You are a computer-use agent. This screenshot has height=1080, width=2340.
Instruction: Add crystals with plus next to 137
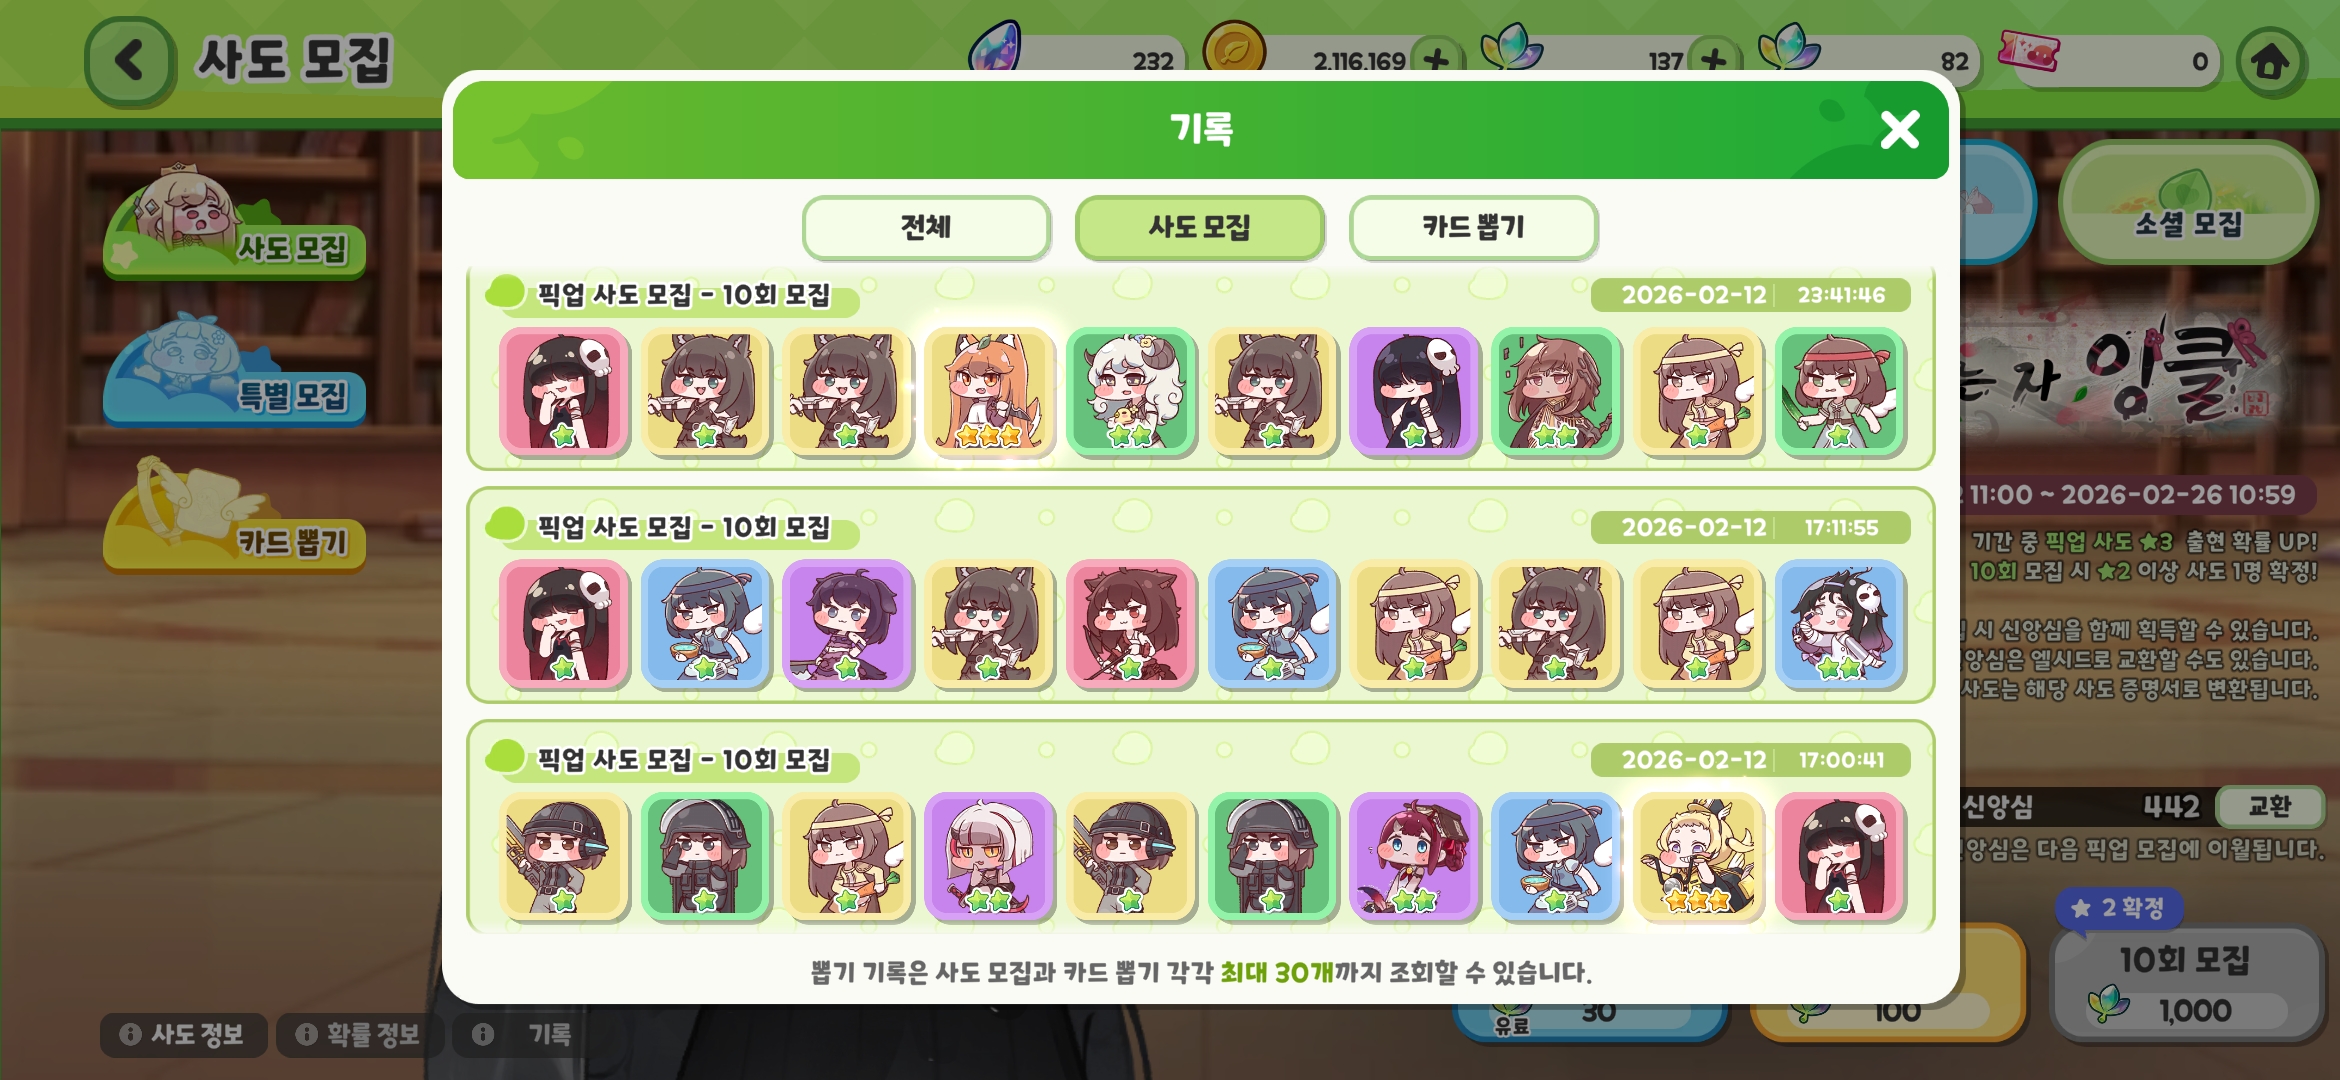(x=1713, y=60)
